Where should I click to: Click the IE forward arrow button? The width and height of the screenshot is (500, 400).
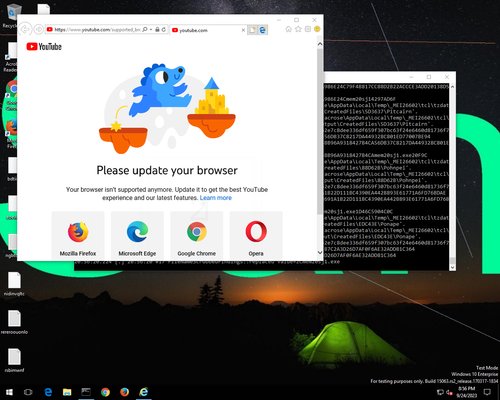pyautogui.click(x=39, y=30)
